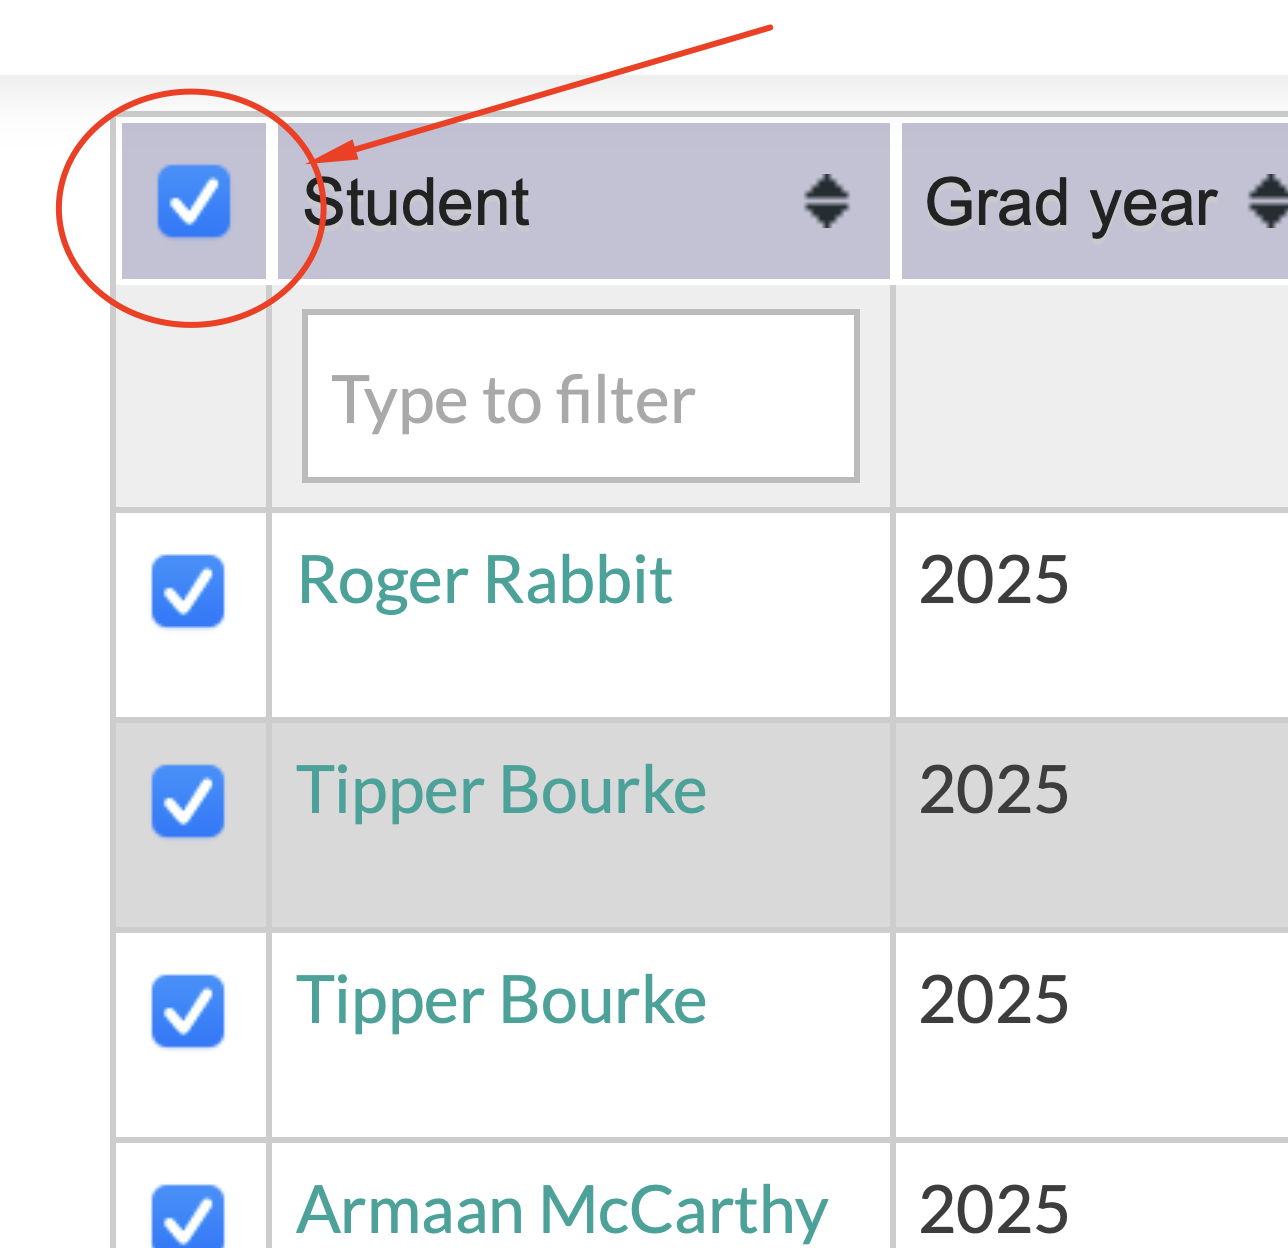Click down arrow of Student sort icon
This screenshot has height=1248, width=1288.
827,215
